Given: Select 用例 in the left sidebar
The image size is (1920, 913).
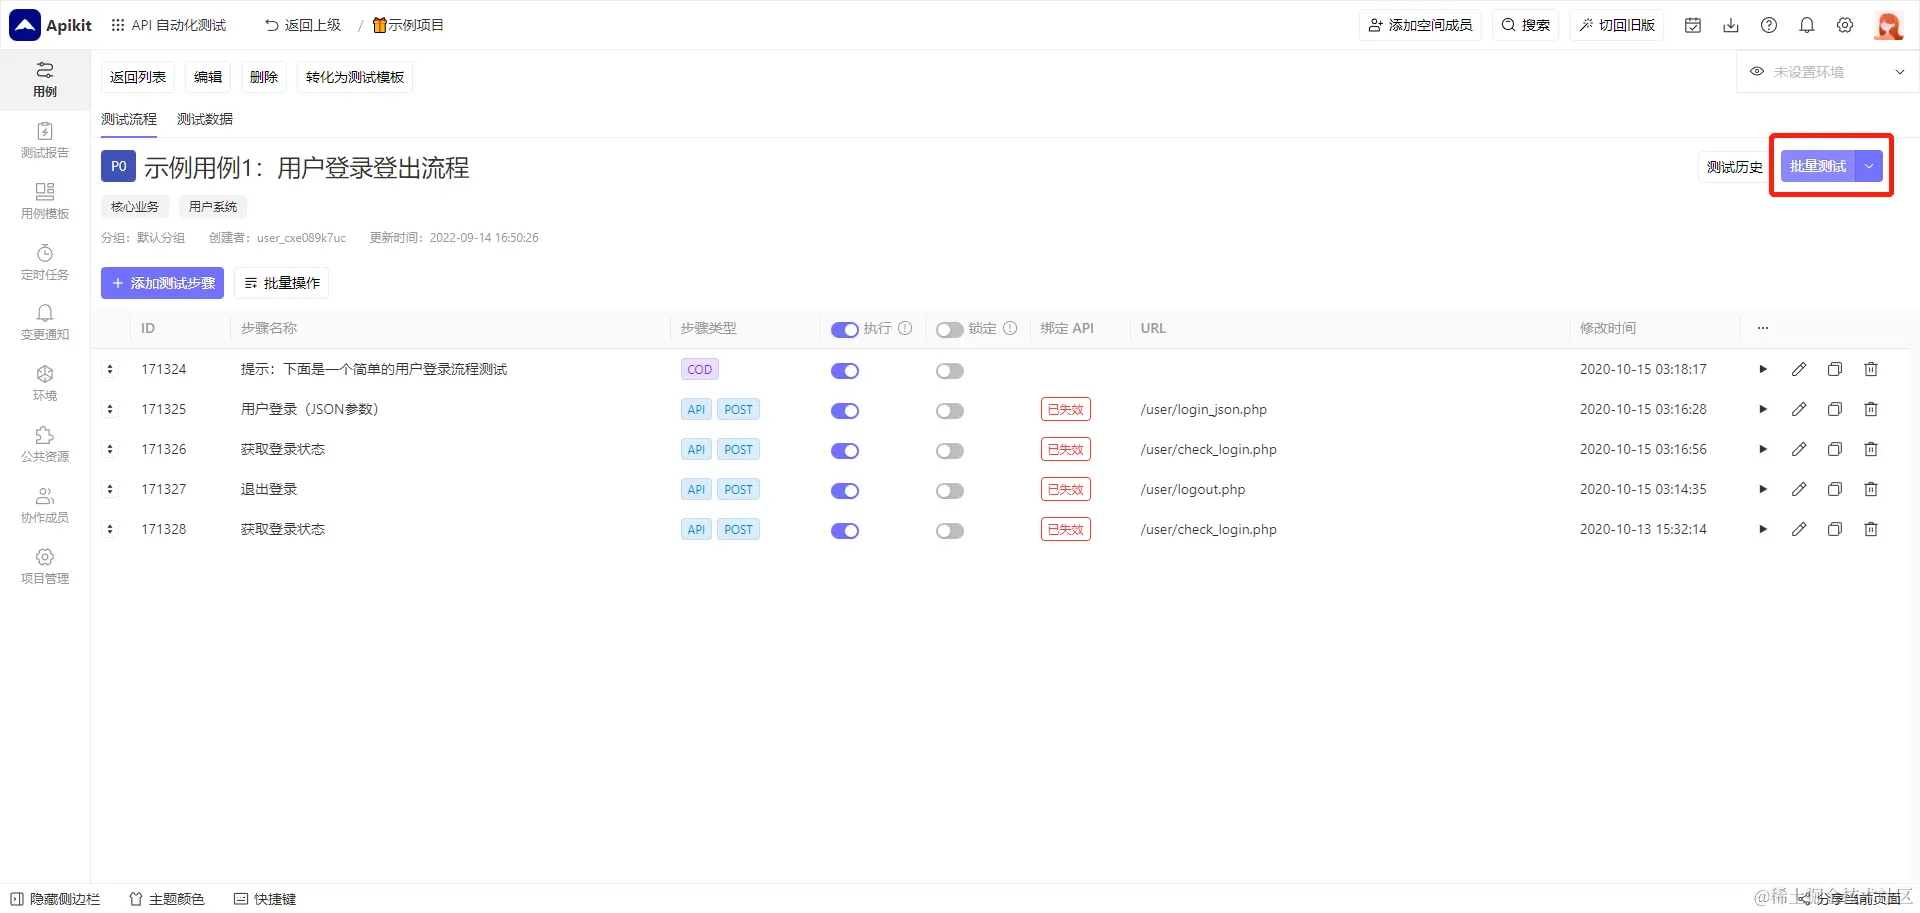Looking at the screenshot, I should [45, 80].
